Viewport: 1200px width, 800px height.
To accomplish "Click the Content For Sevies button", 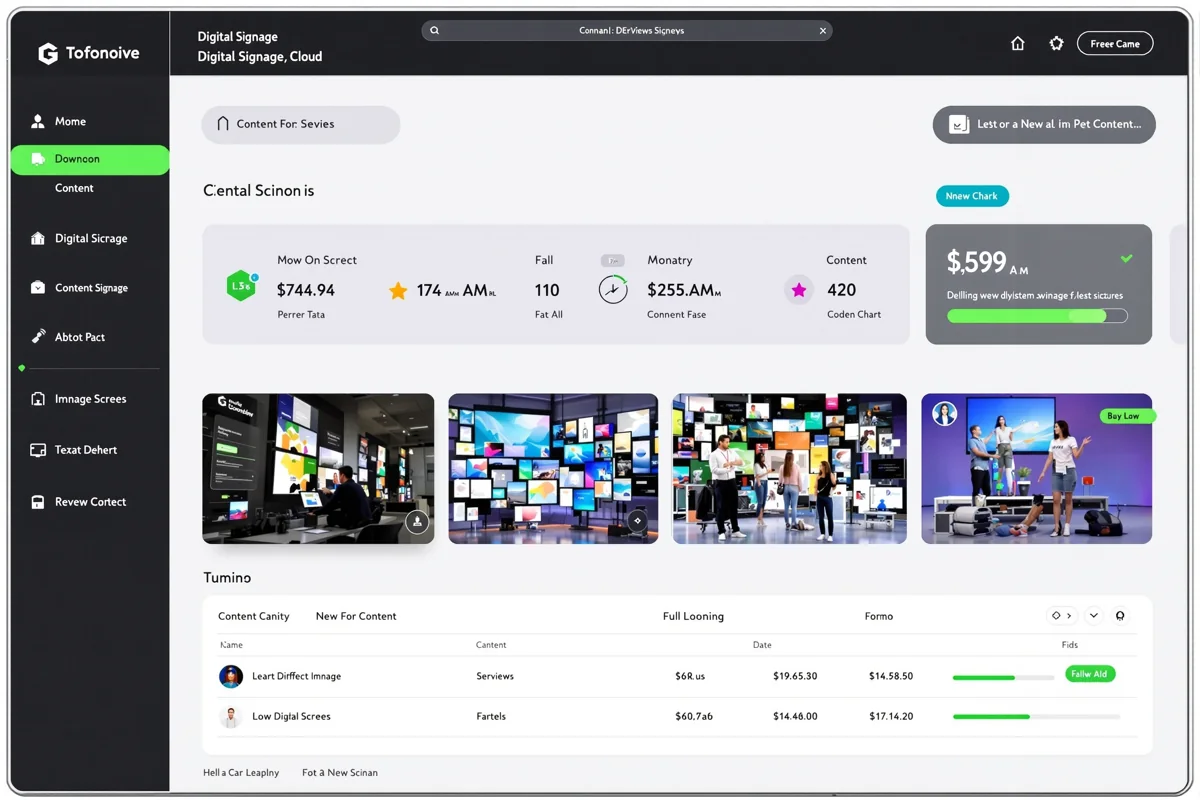I will point(301,125).
